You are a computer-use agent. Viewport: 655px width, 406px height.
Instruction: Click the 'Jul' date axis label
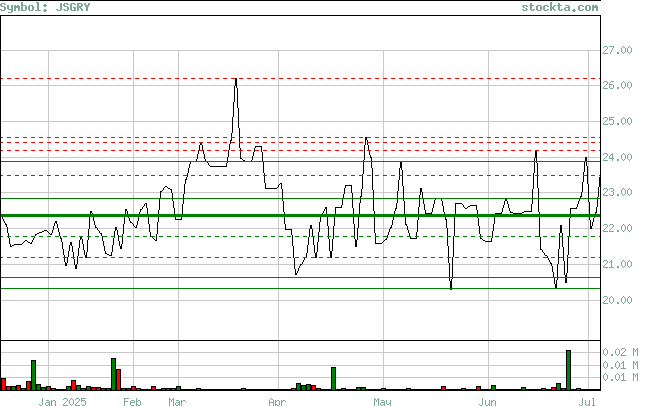point(587,401)
